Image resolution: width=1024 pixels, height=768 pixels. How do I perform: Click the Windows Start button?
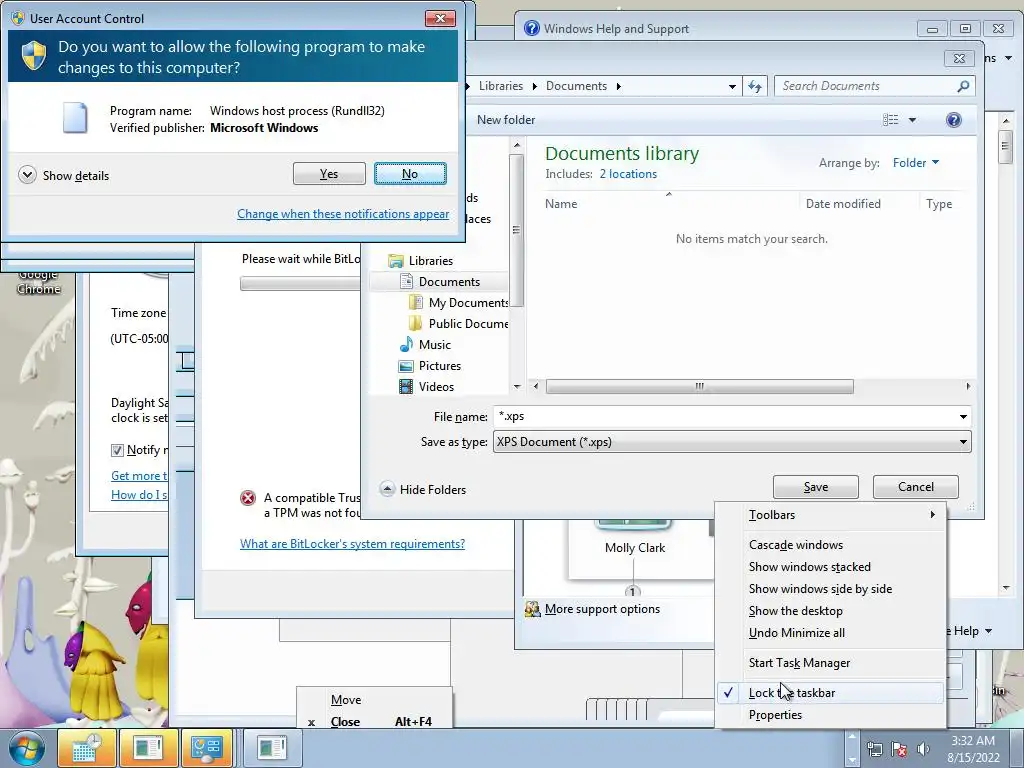tap(26, 748)
